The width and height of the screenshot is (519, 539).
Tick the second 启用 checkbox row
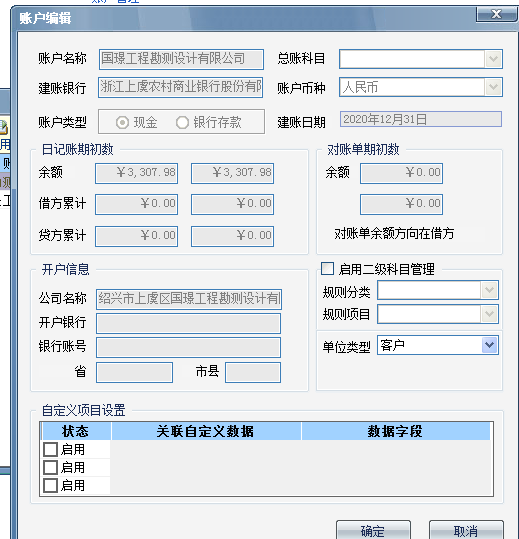click(x=51, y=468)
